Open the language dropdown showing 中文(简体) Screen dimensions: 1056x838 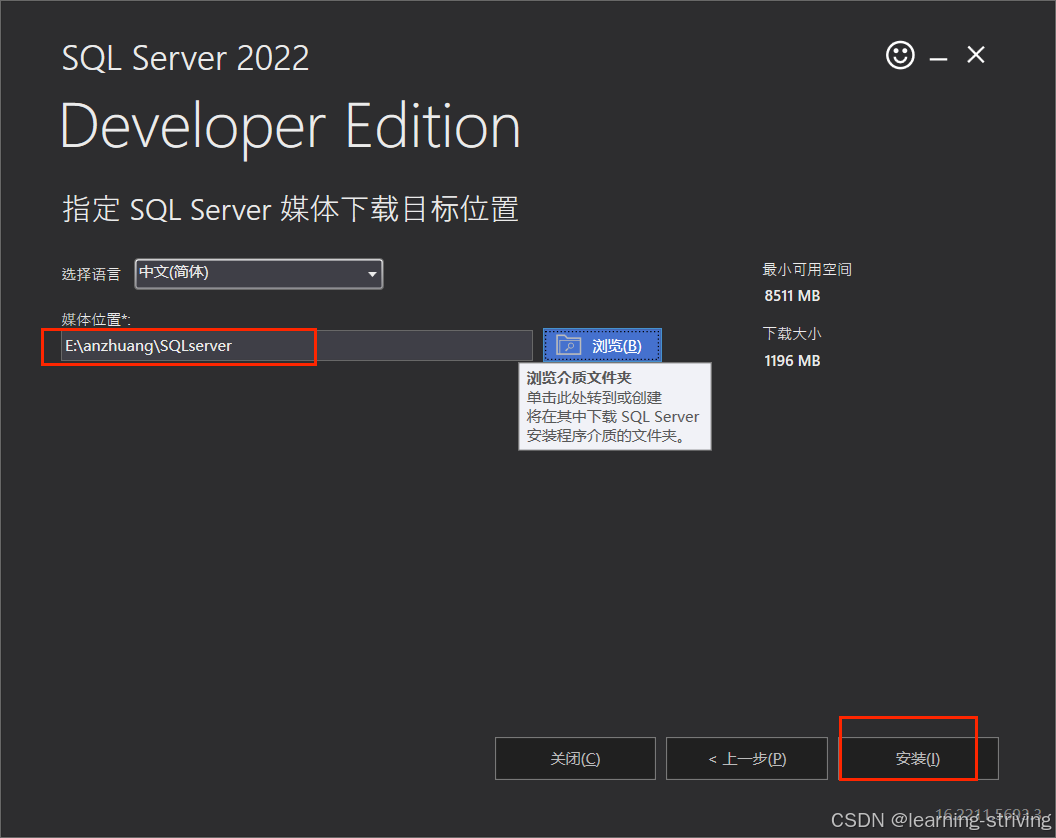pos(259,273)
